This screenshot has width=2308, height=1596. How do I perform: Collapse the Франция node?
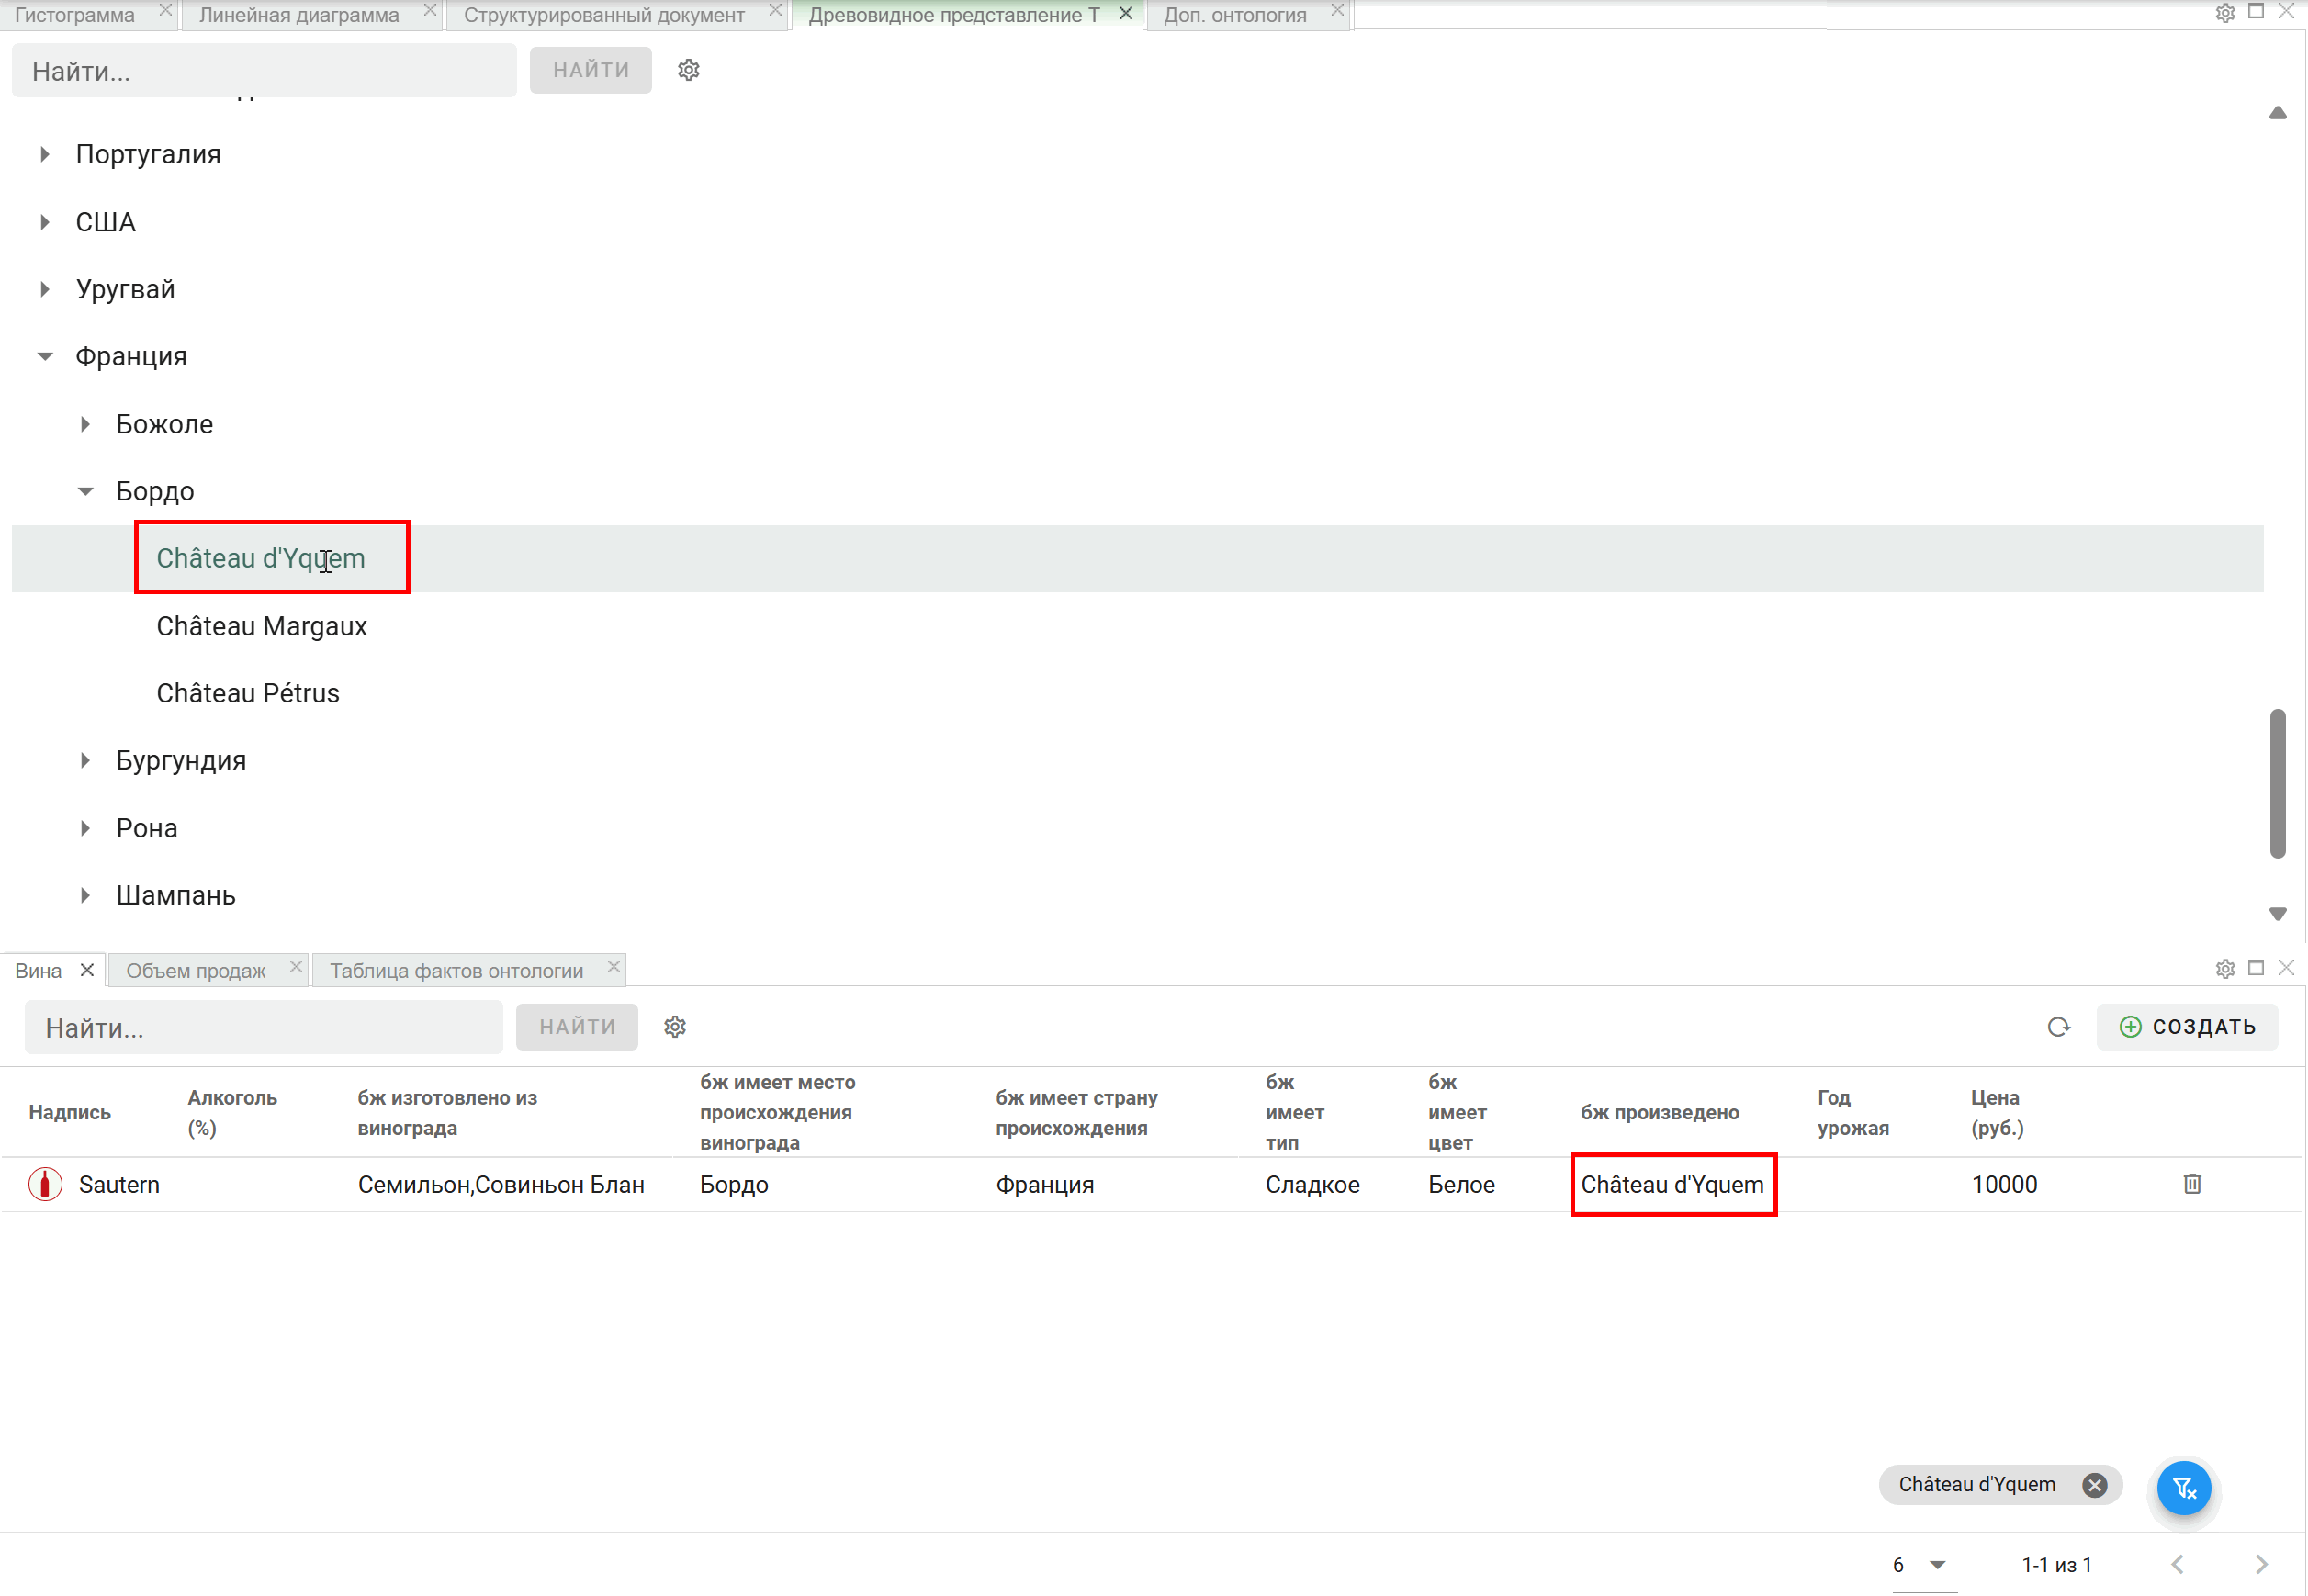(45, 356)
